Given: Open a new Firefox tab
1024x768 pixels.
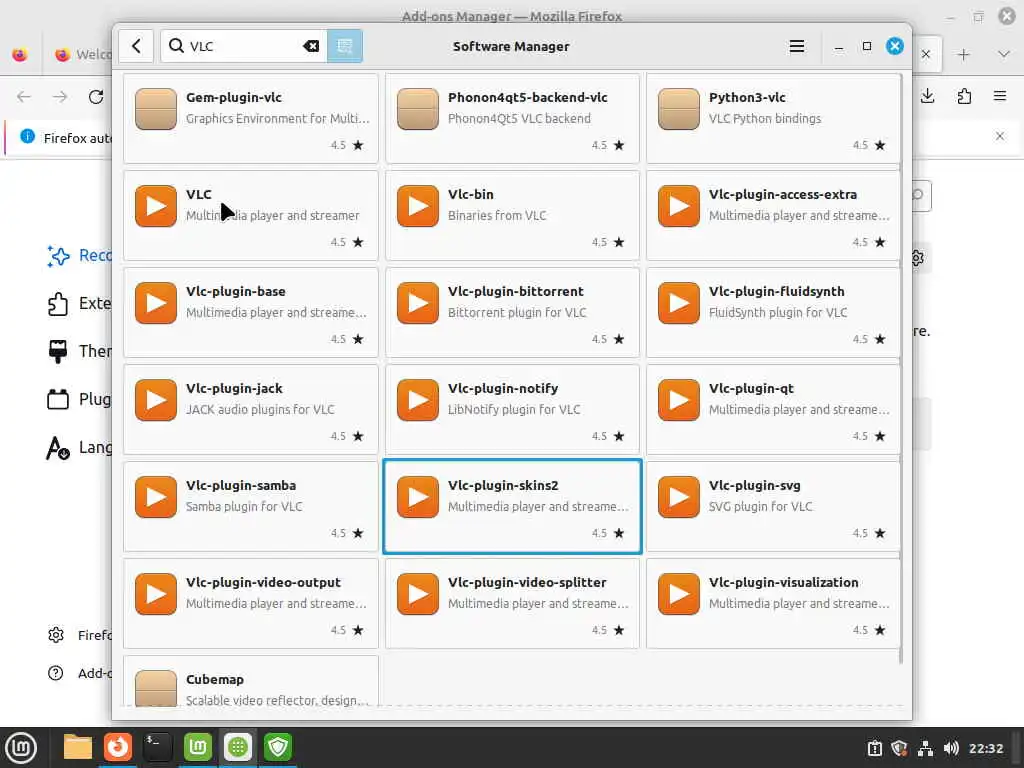Looking at the screenshot, I should 963,55.
